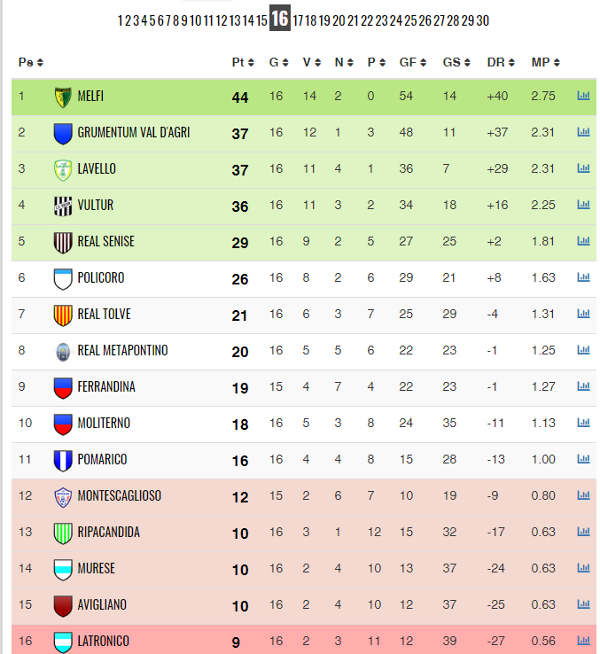
Task: Sort the table by MP column
Action: (545, 63)
